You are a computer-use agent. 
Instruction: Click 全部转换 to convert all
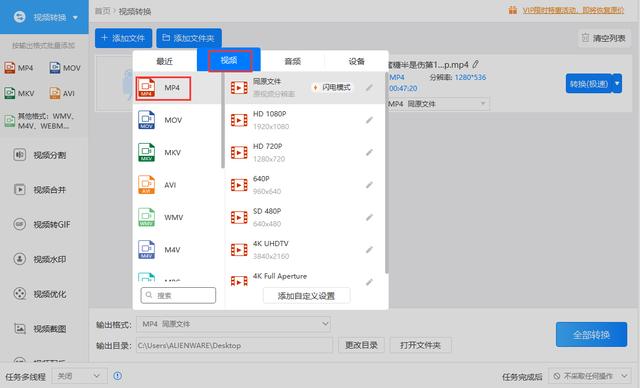point(591,335)
